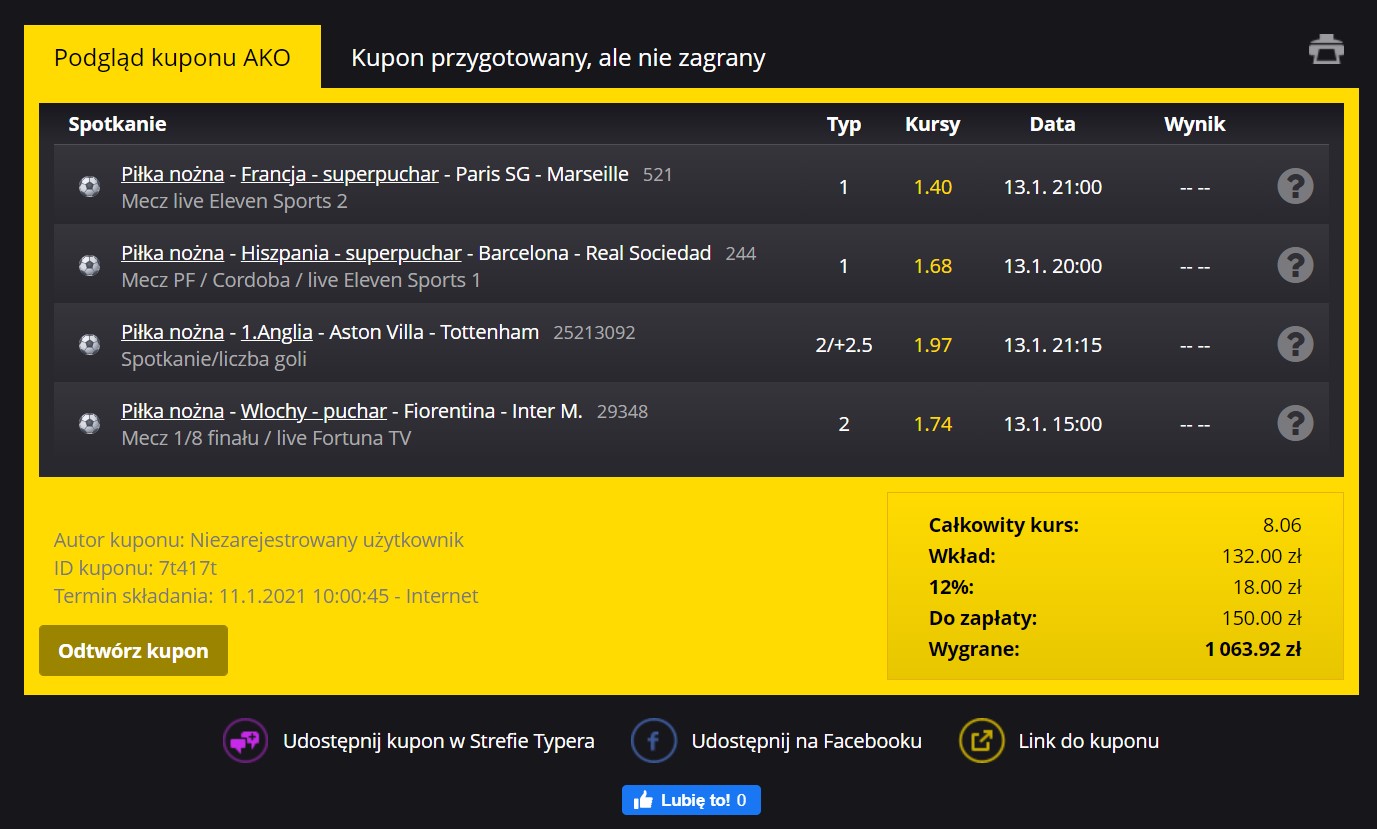
Task: Open 1.Anglia league link
Action: coord(277,332)
